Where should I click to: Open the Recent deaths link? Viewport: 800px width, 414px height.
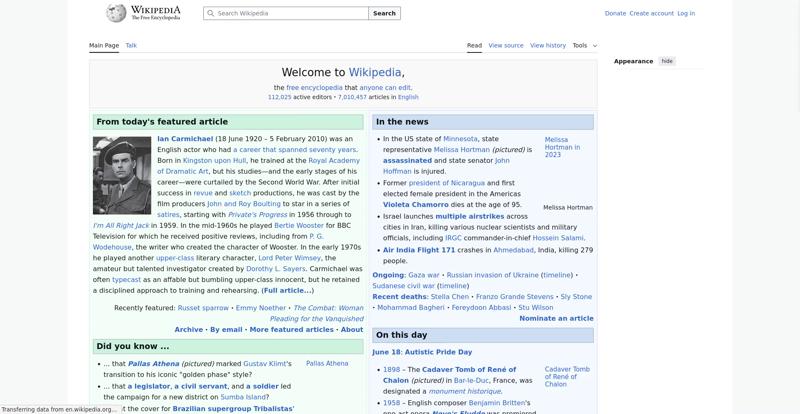[x=399, y=297]
